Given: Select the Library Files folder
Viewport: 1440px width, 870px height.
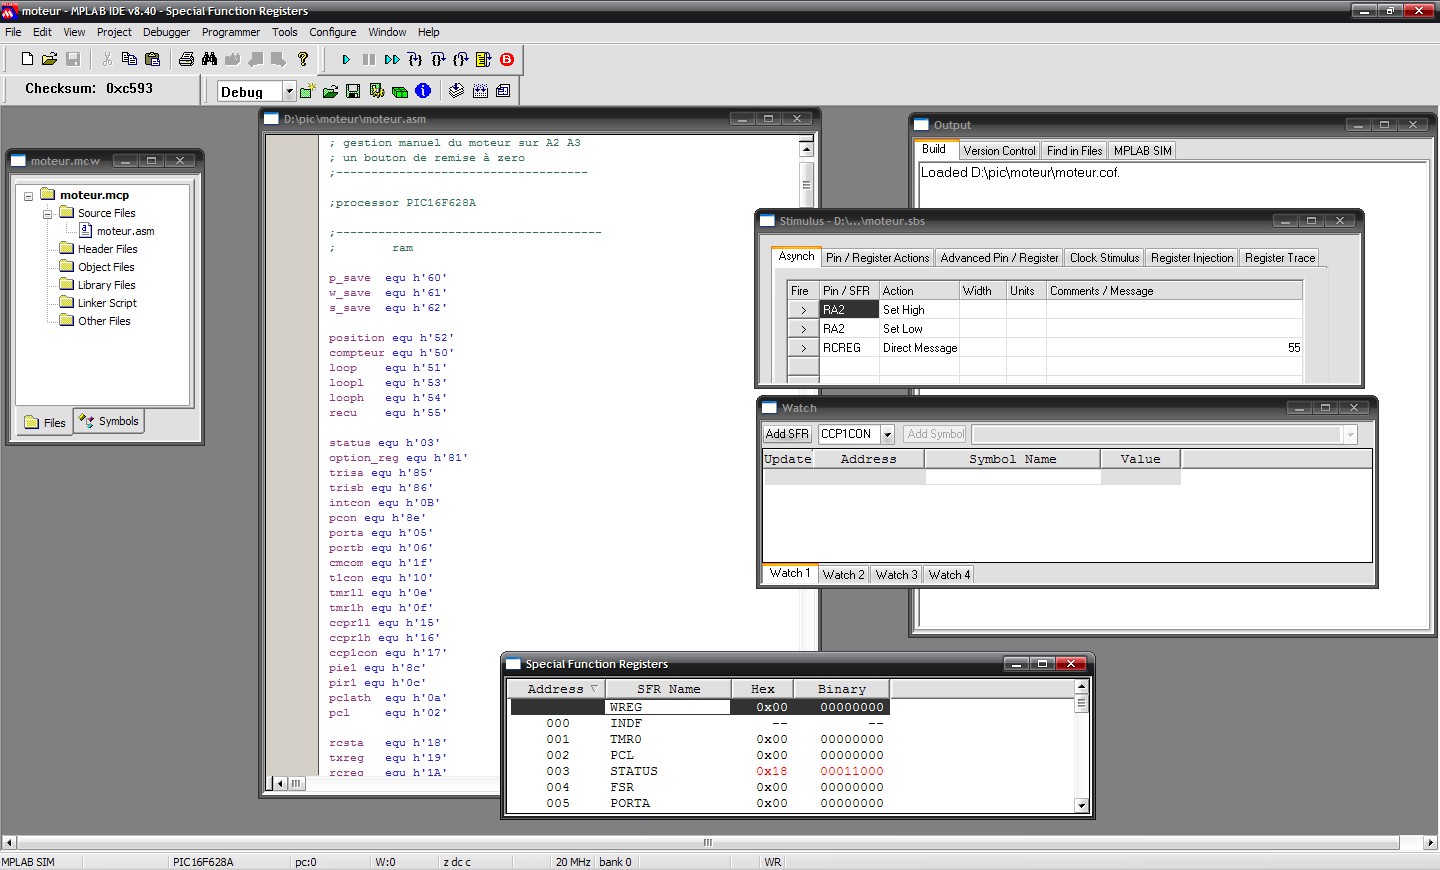Looking at the screenshot, I should click(106, 285).
